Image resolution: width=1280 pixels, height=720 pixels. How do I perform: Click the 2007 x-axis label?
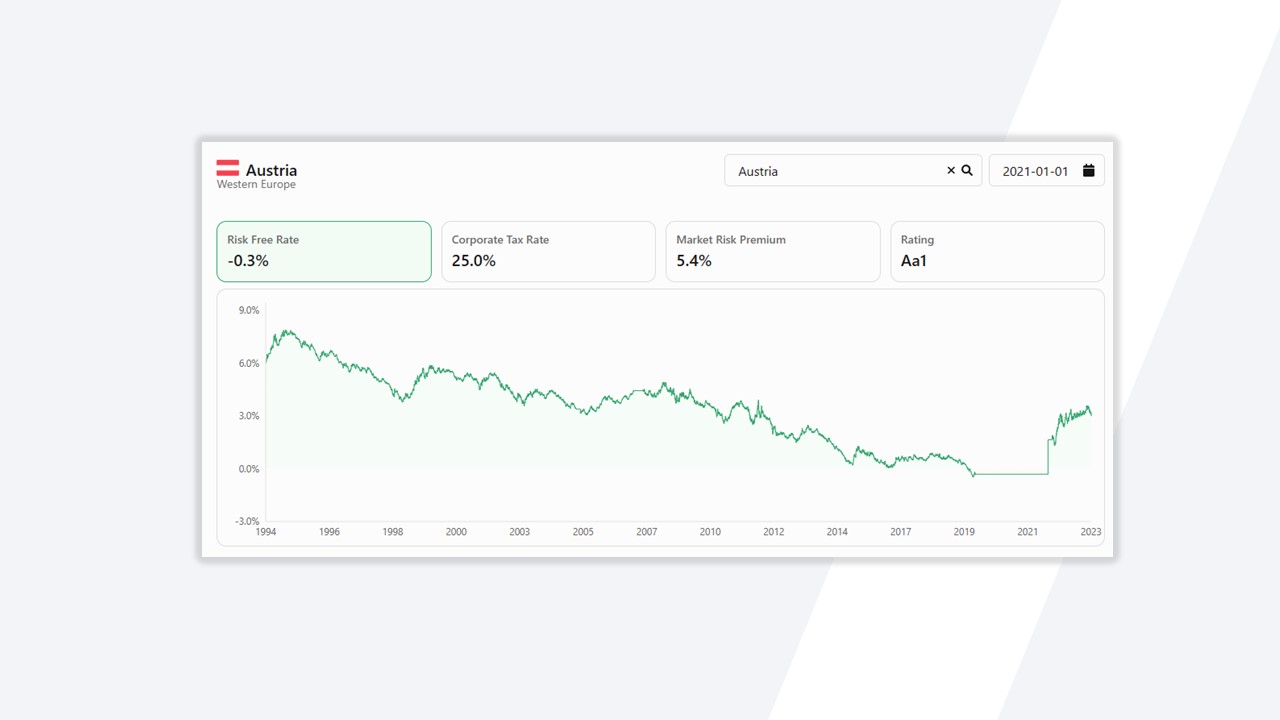(647, 532)
